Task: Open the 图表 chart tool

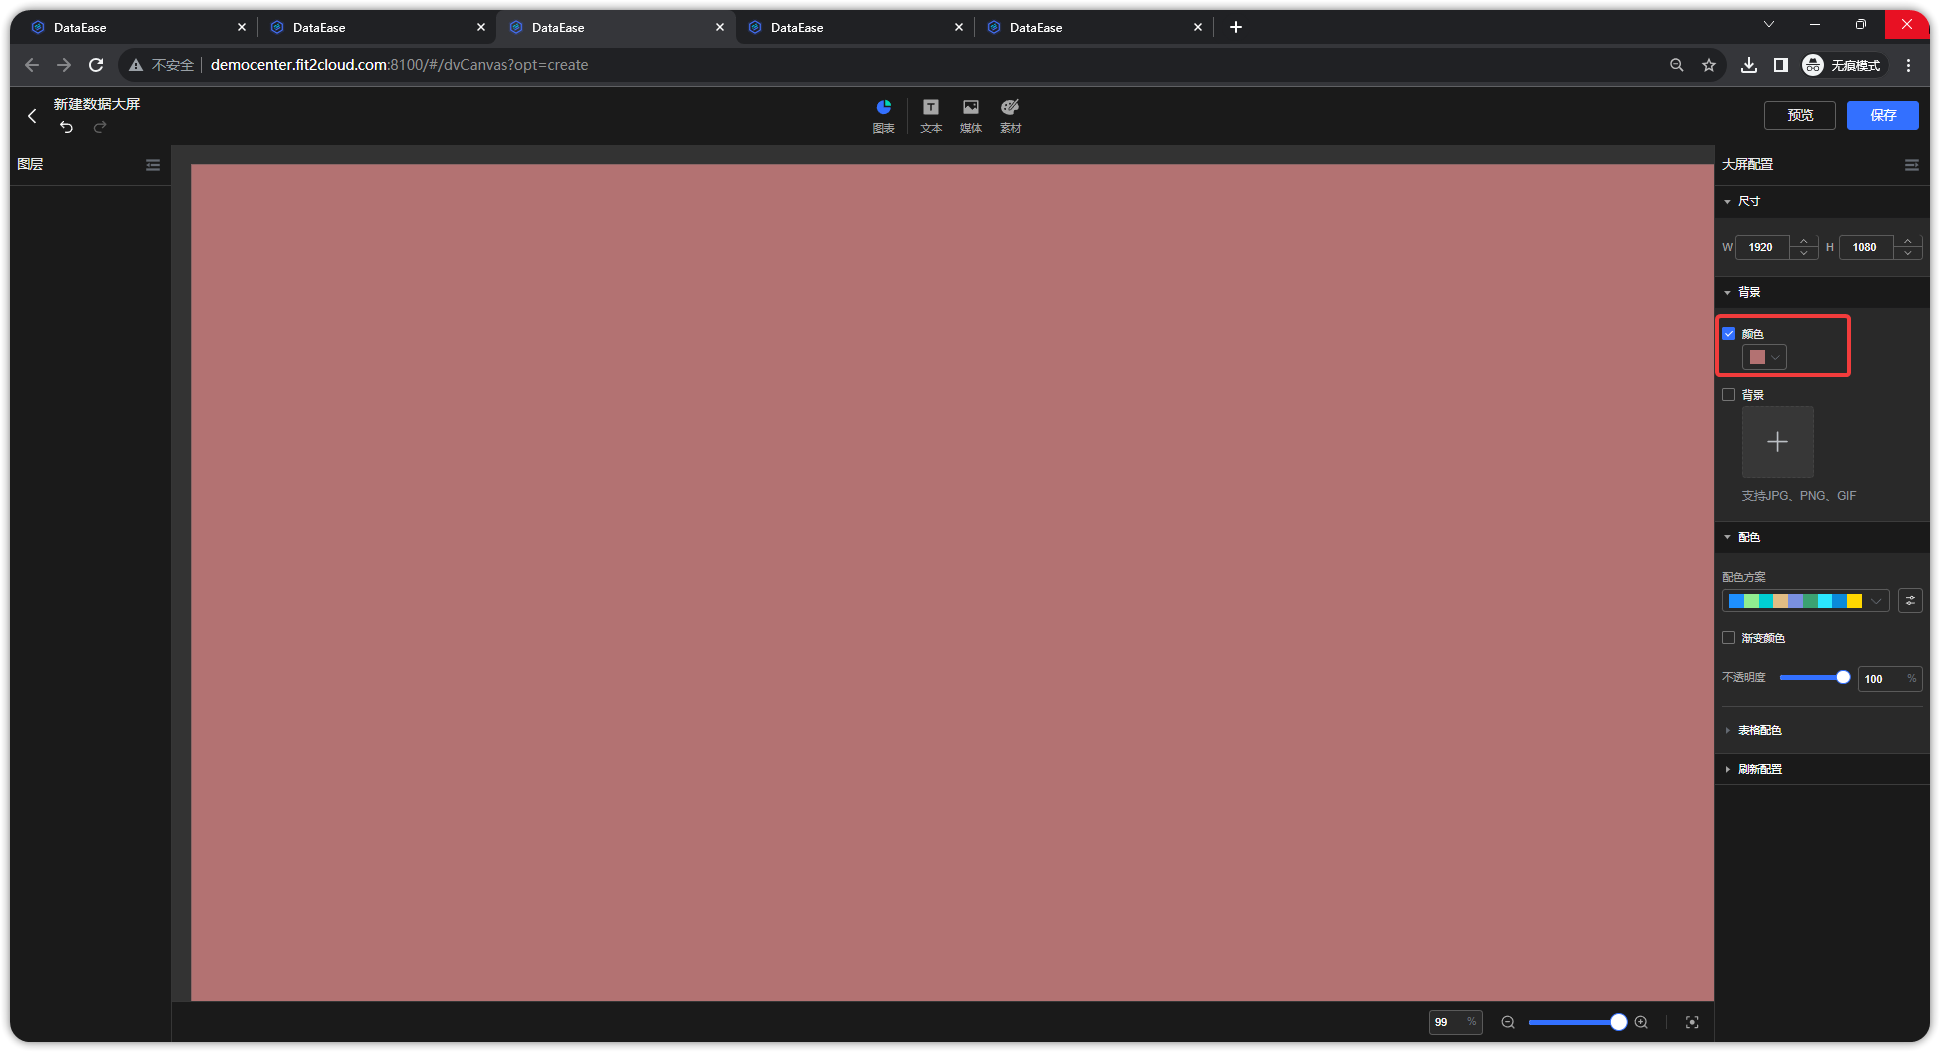Action: point(884,116)
